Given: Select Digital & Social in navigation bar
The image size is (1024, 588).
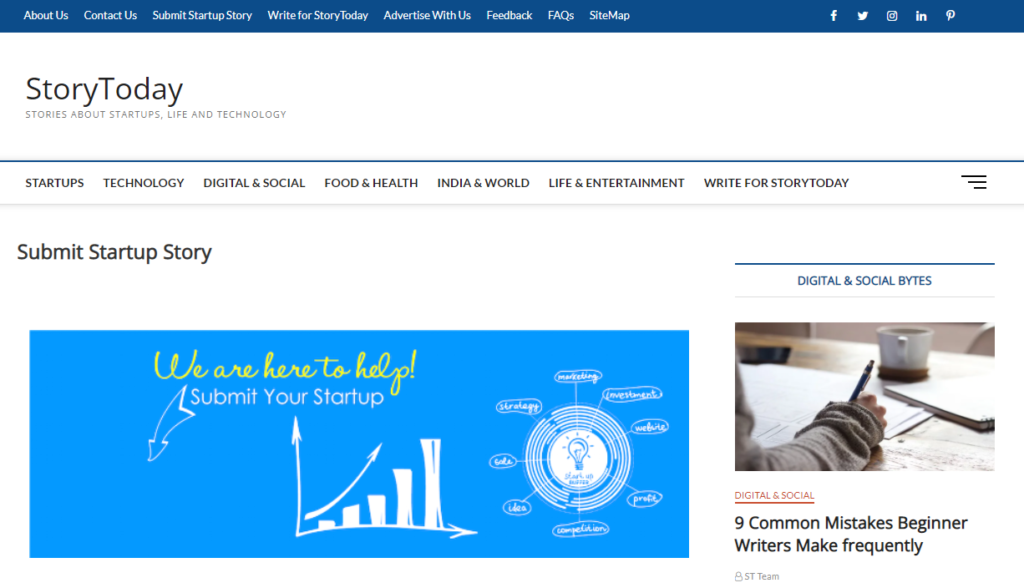Looking at the screenshot, I should [254, 183].
